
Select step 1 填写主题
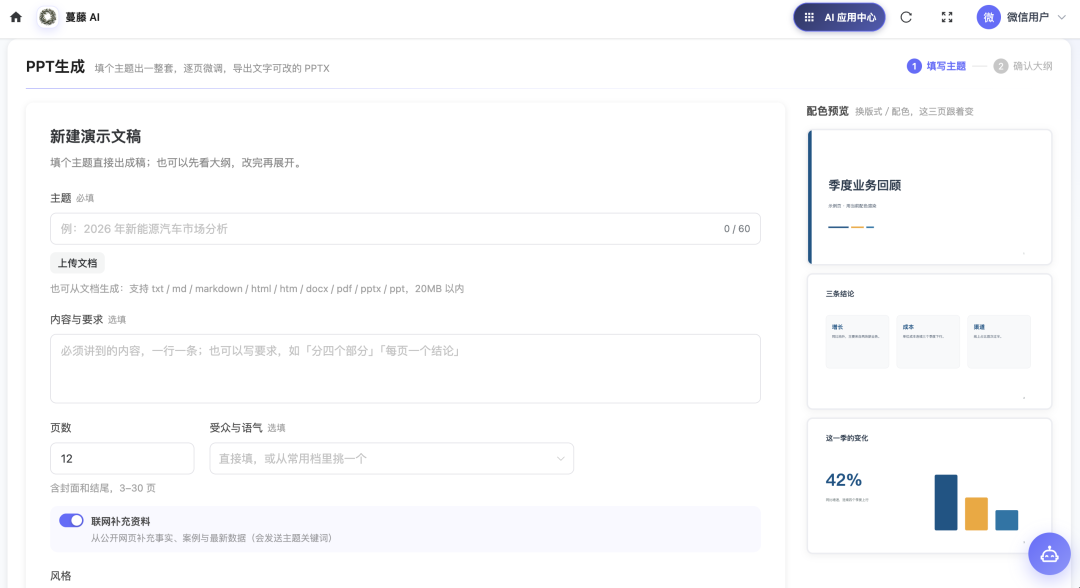936,66
